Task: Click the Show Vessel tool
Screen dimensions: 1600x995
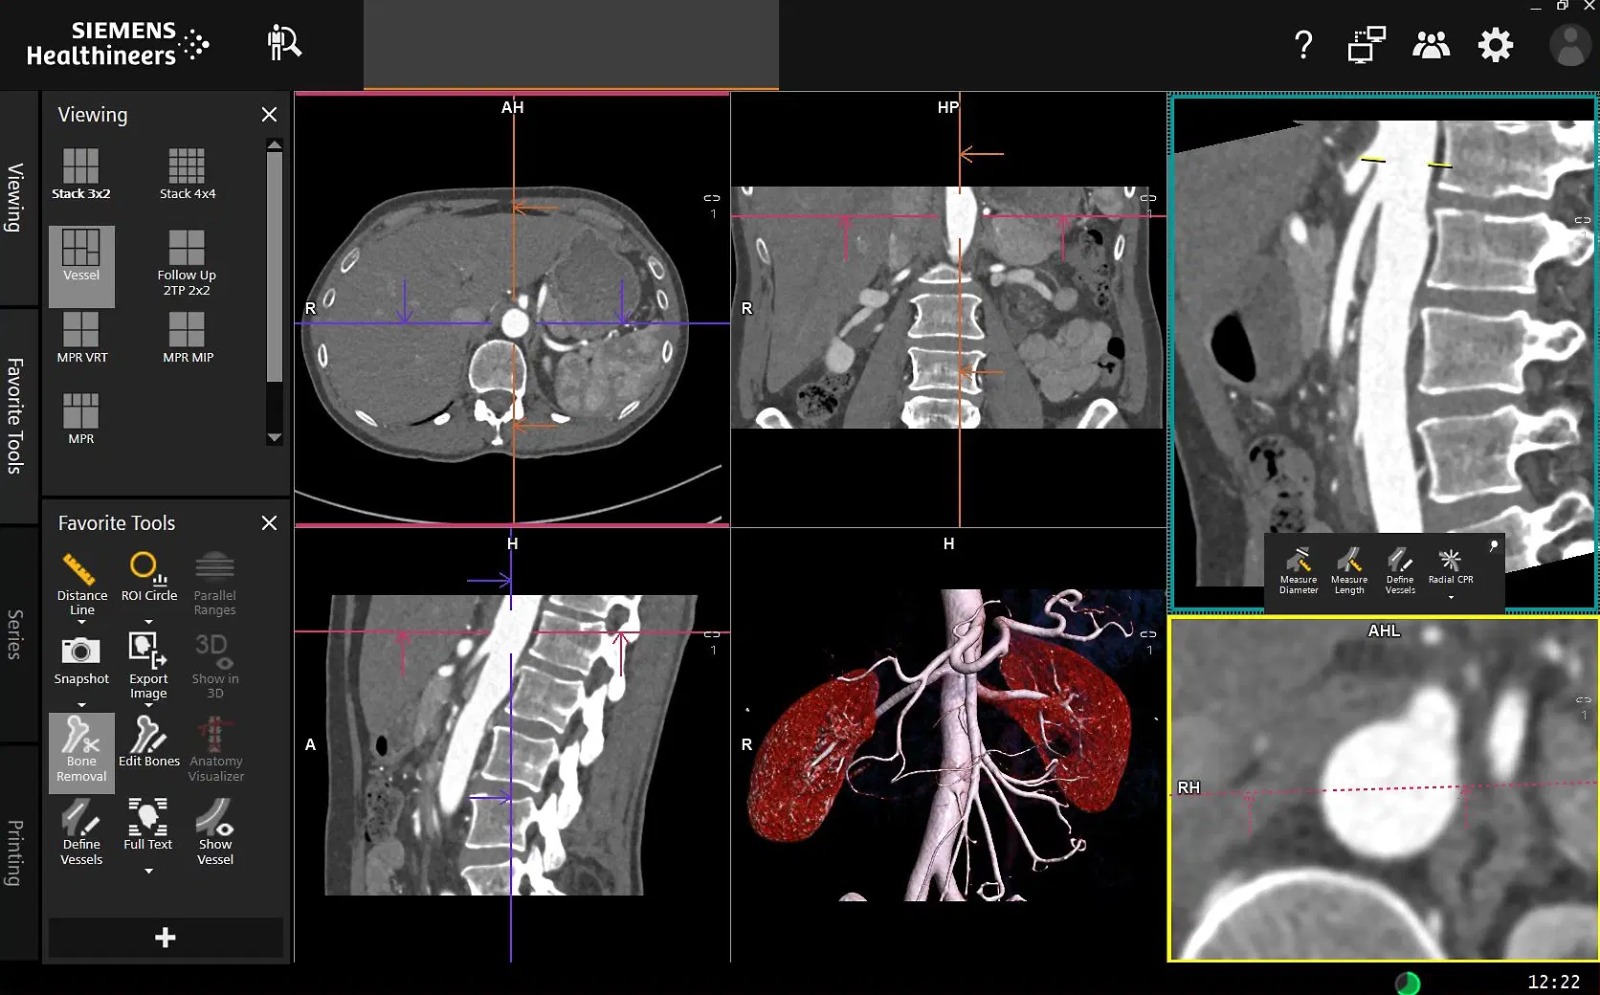Action: [215, 833]
